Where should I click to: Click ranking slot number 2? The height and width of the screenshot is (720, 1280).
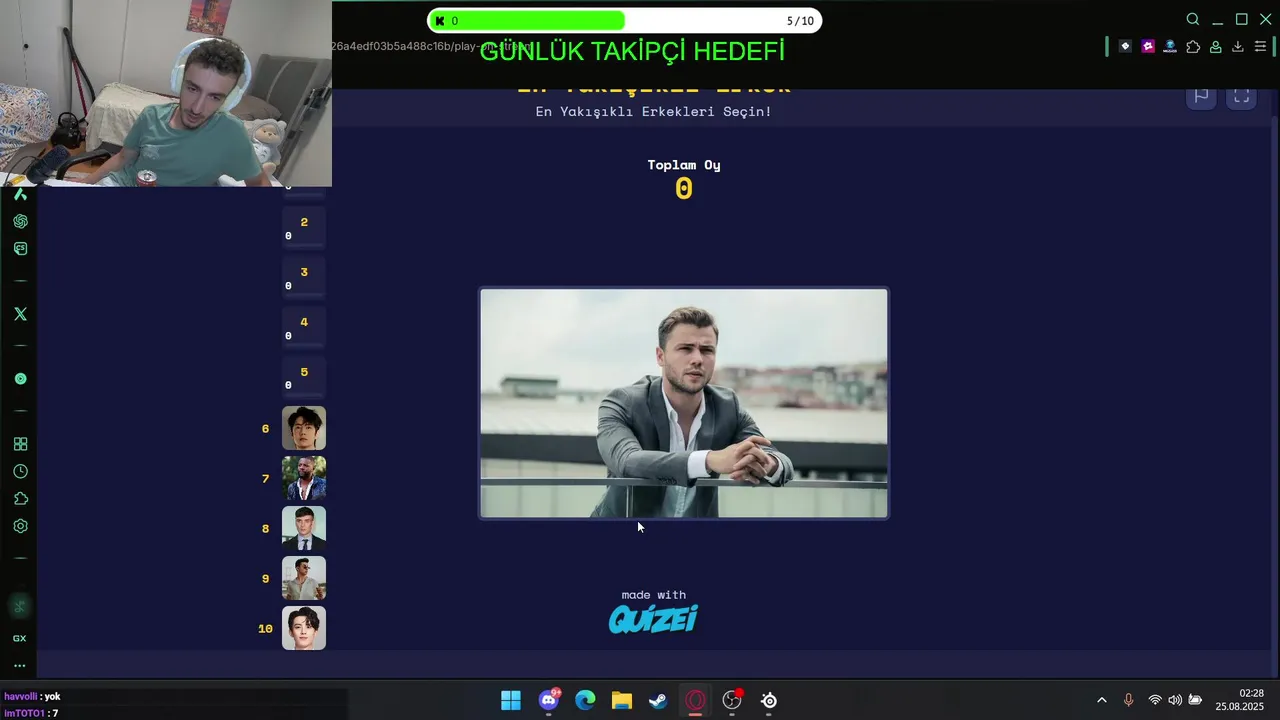(304, 228)
